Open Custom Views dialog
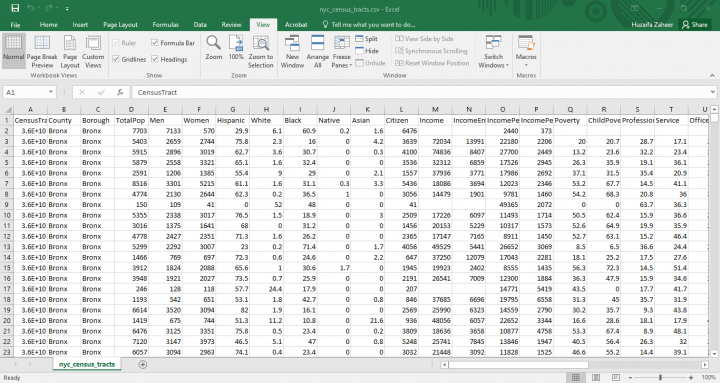The height and width of the screenshot is (383, 720). [93, 51]
